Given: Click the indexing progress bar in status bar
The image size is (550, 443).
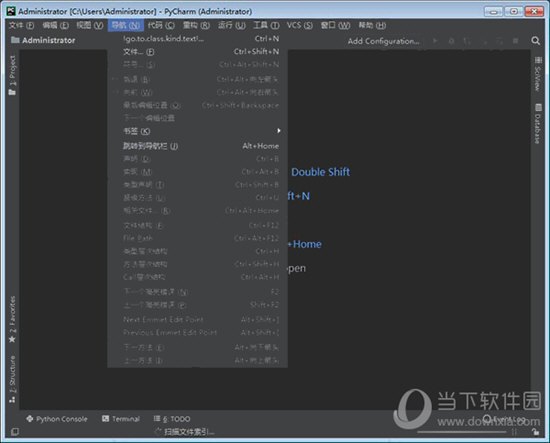Looking at the screenshot, I should tap(462, 432).
